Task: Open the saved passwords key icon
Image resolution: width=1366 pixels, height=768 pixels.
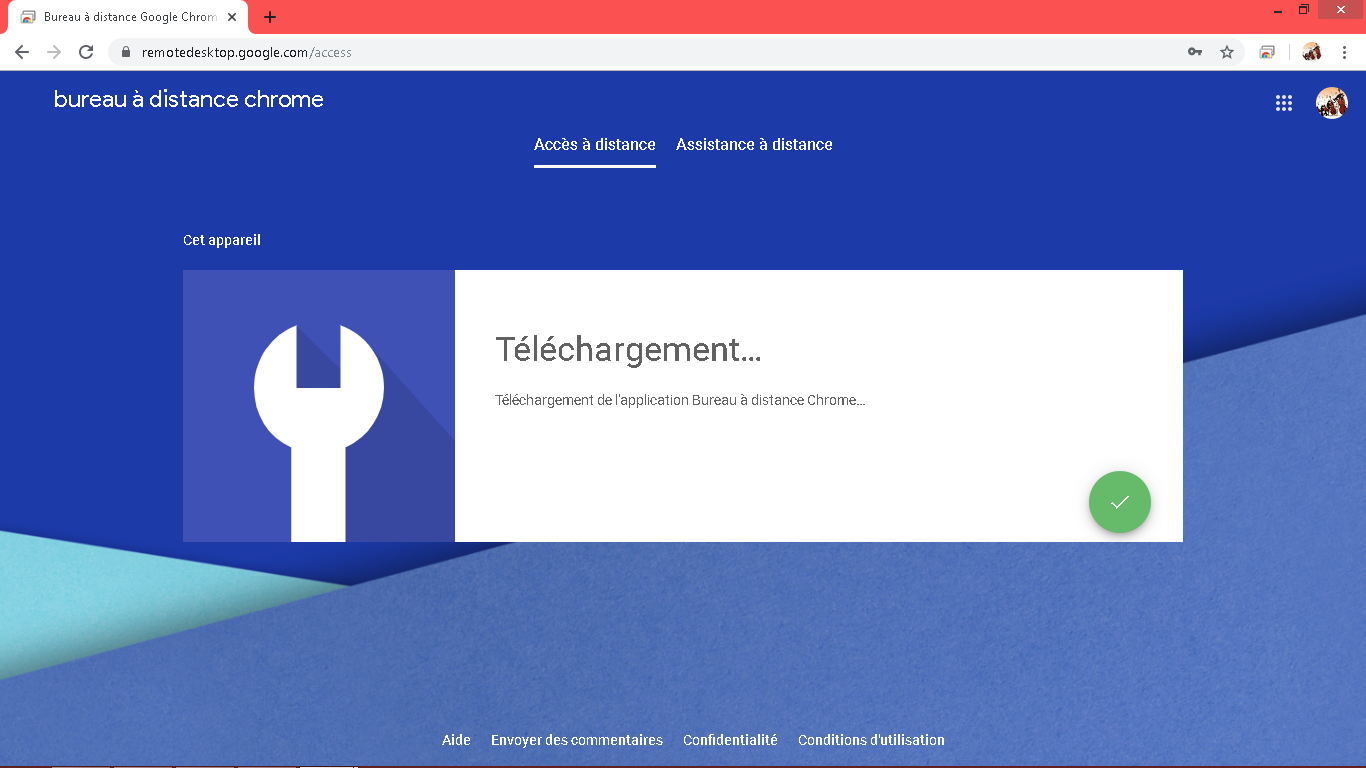Action: tap(1195, 52)
